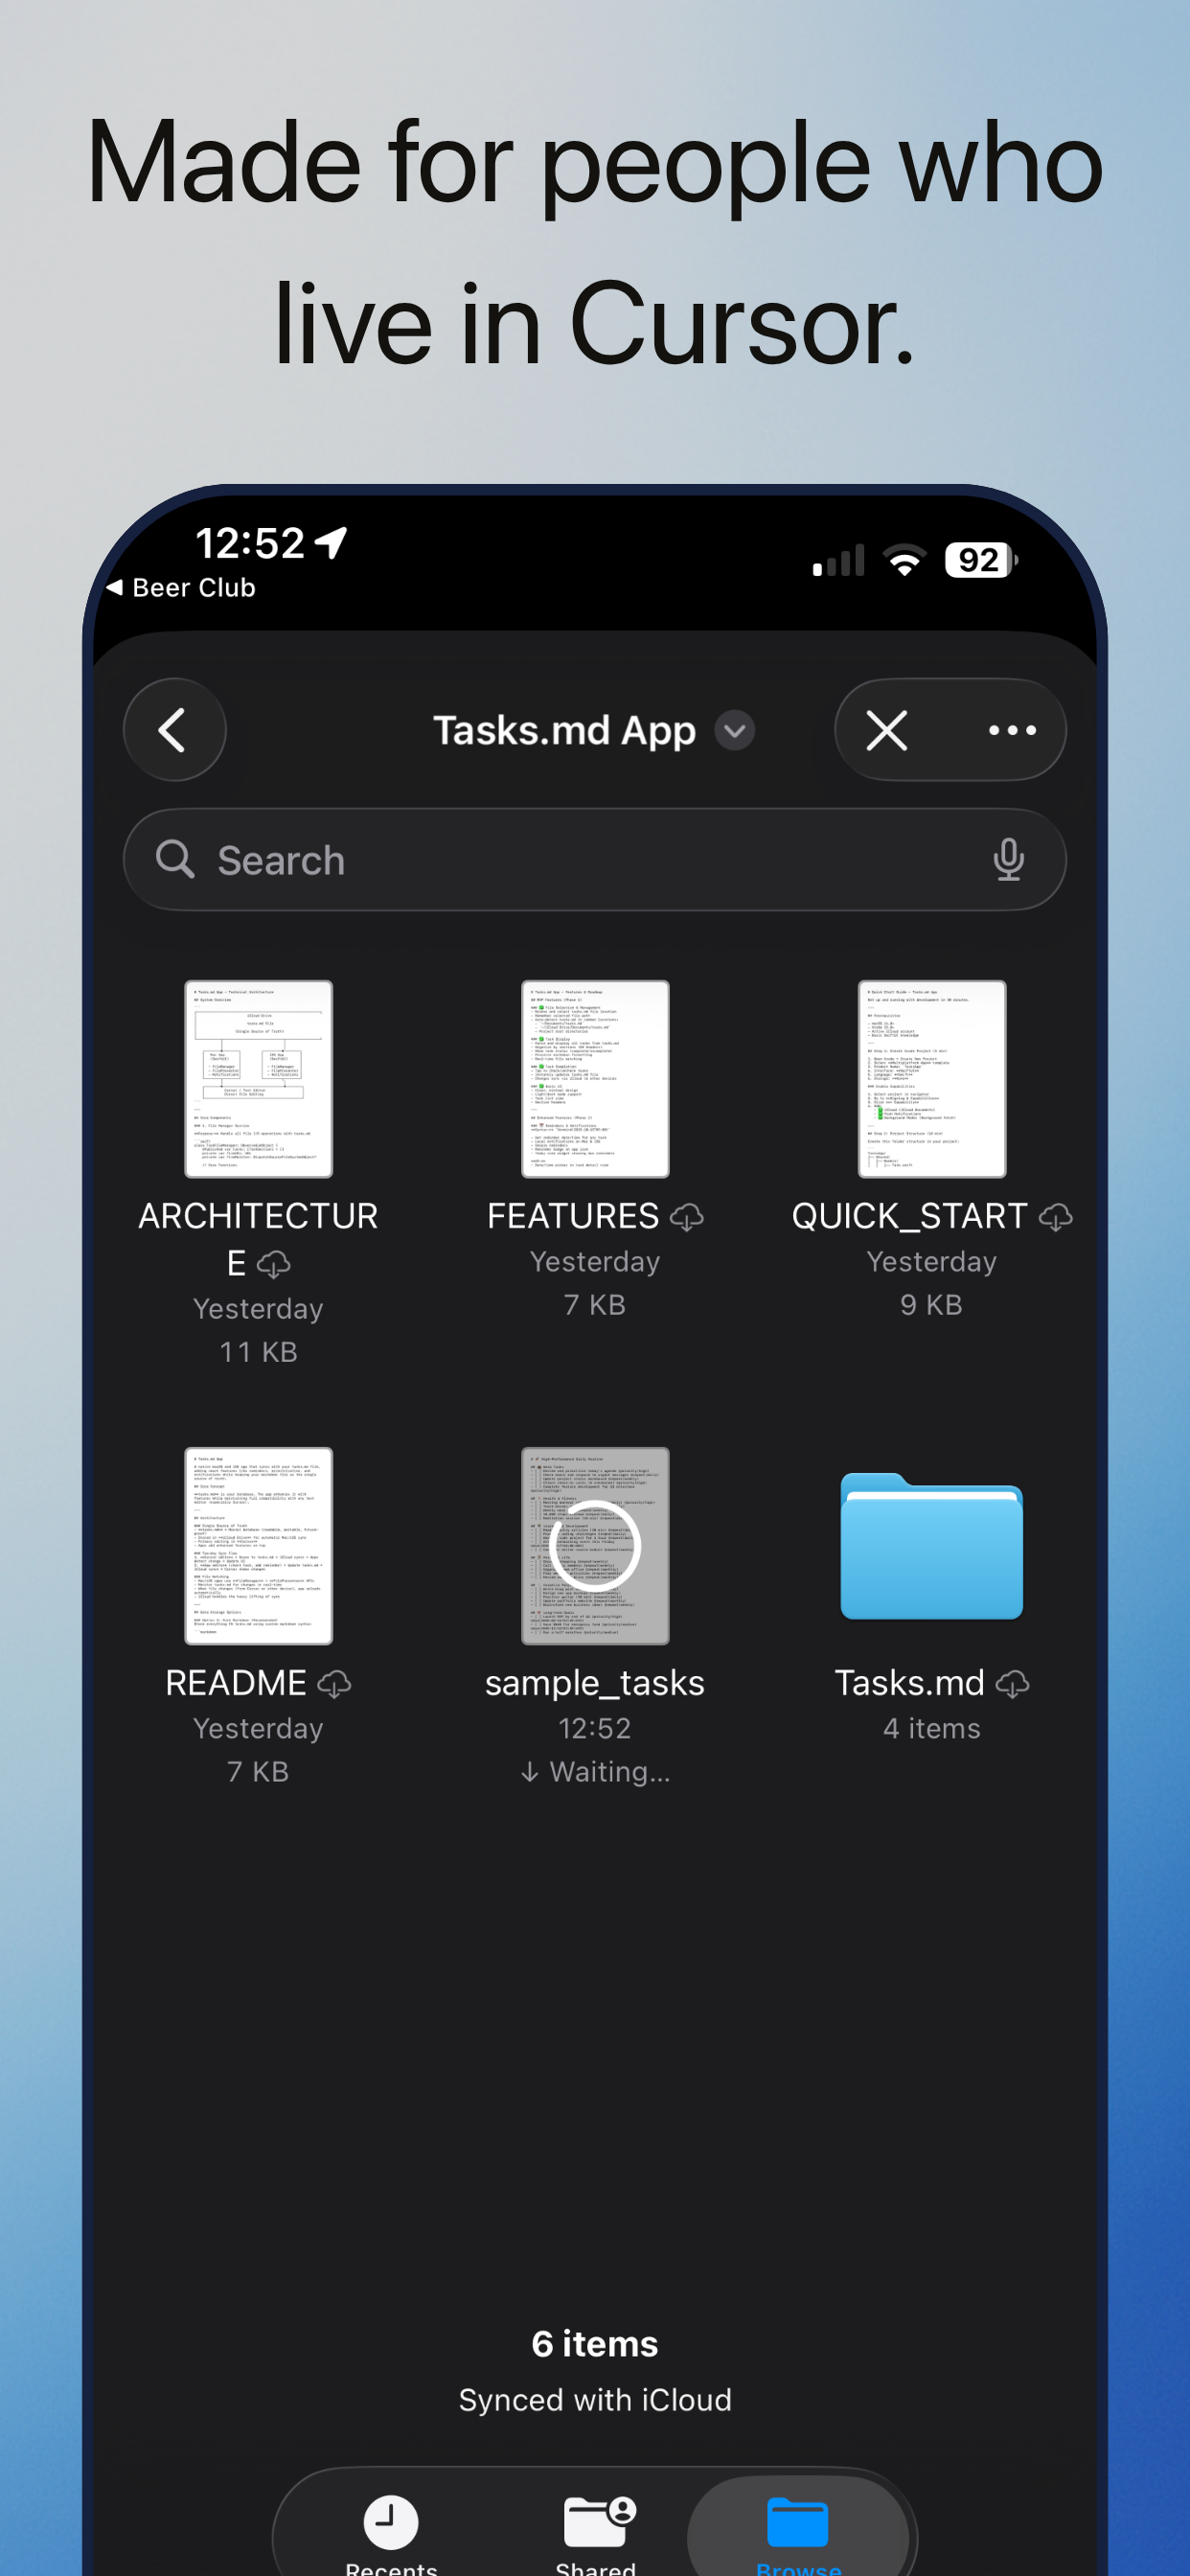The image size is (1190, 2576).
Task: Tap the 'Waiting...' download status text
Action: pos(595,1772)
